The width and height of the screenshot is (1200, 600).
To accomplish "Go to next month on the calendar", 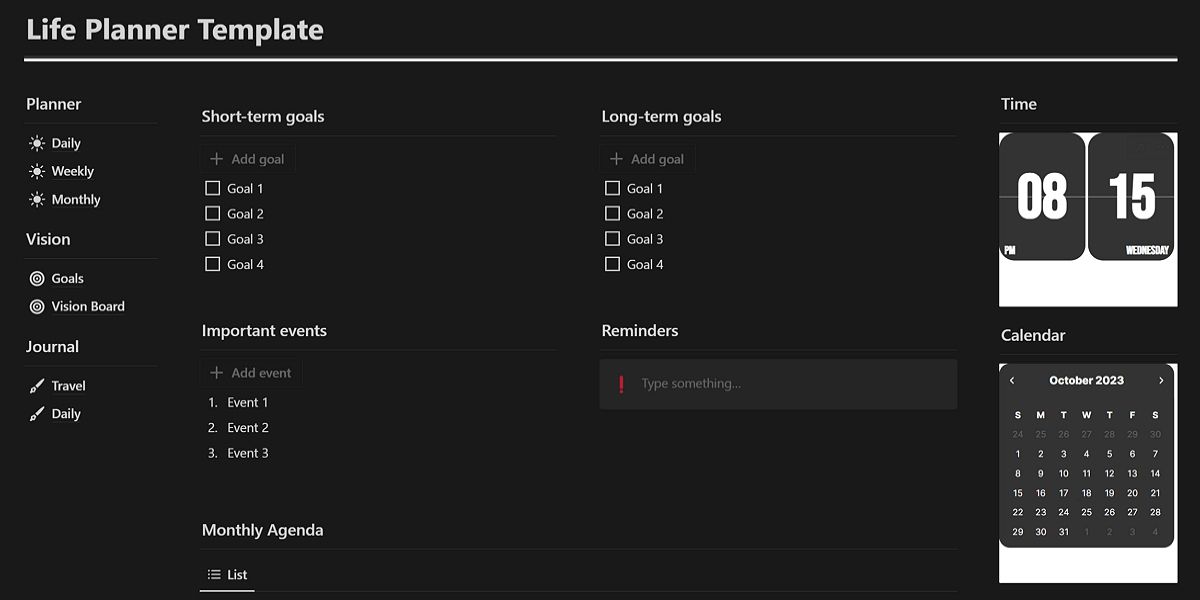I will tap(1161, 380).
